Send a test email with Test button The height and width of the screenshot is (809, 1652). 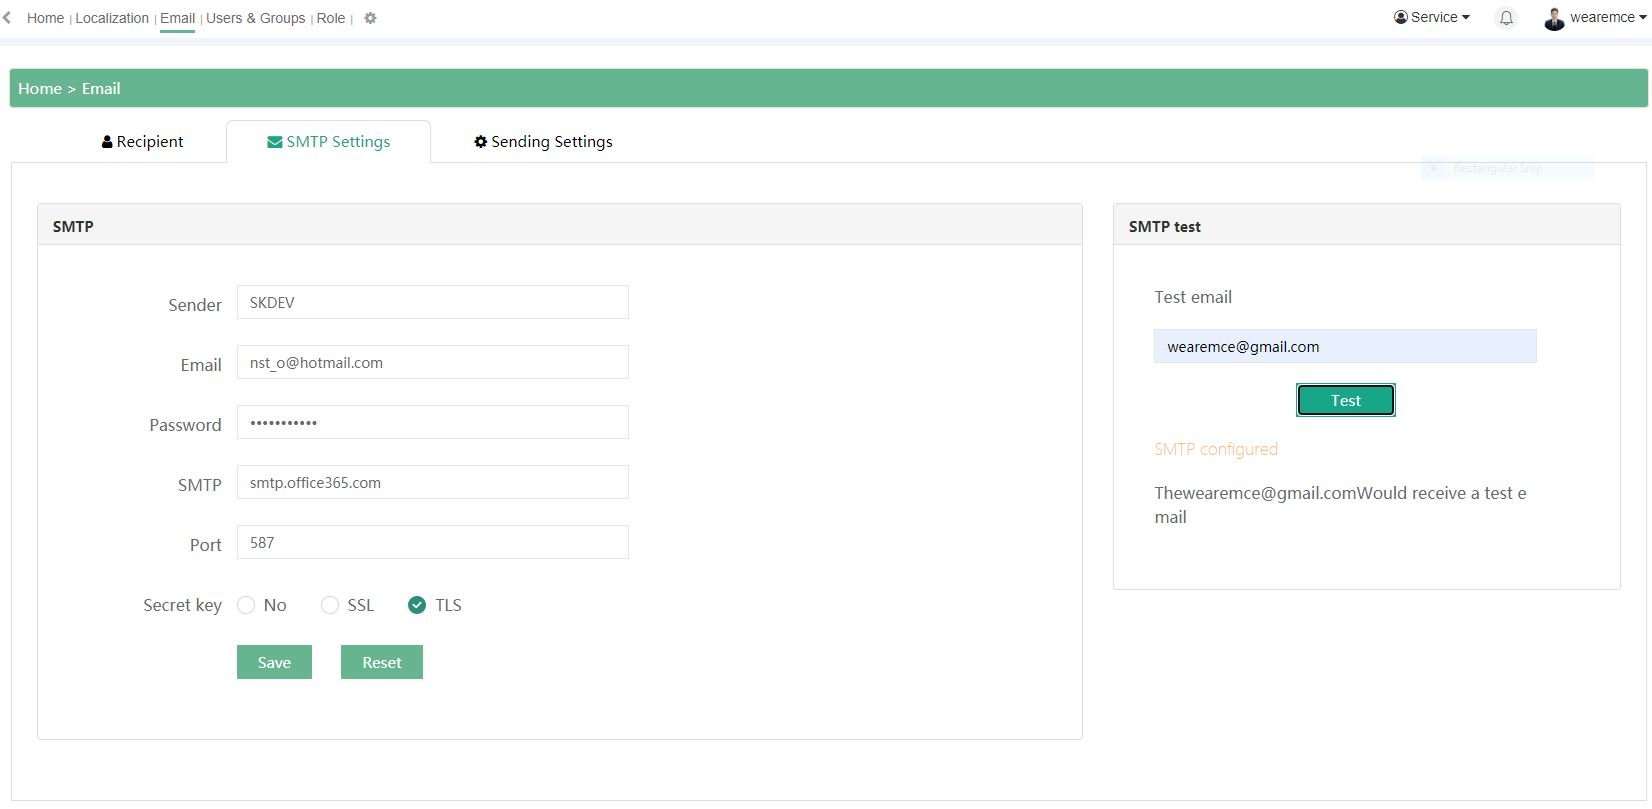(1345, 400)
